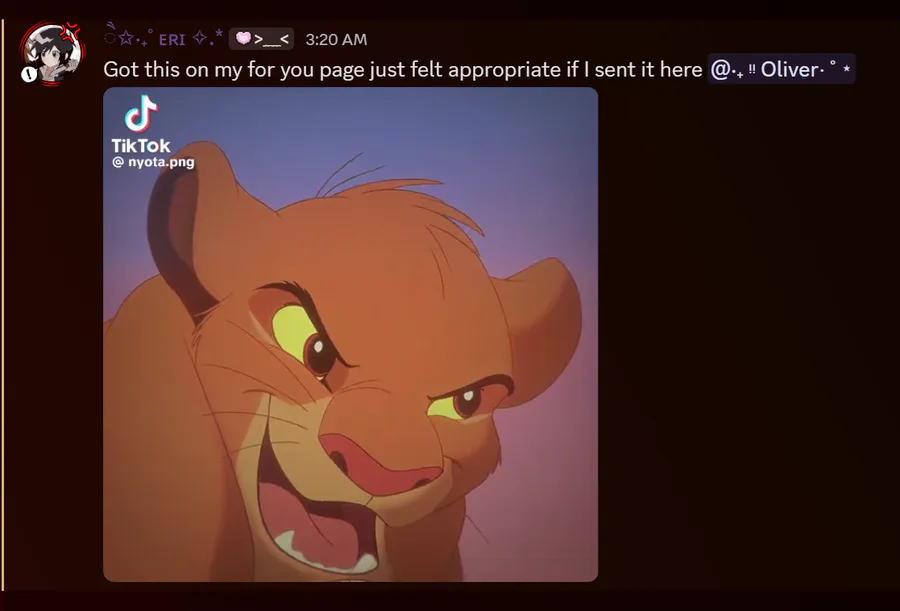Open the >_< server tag badge
This screenshot has width=900, height=611.
coord(262,39)
